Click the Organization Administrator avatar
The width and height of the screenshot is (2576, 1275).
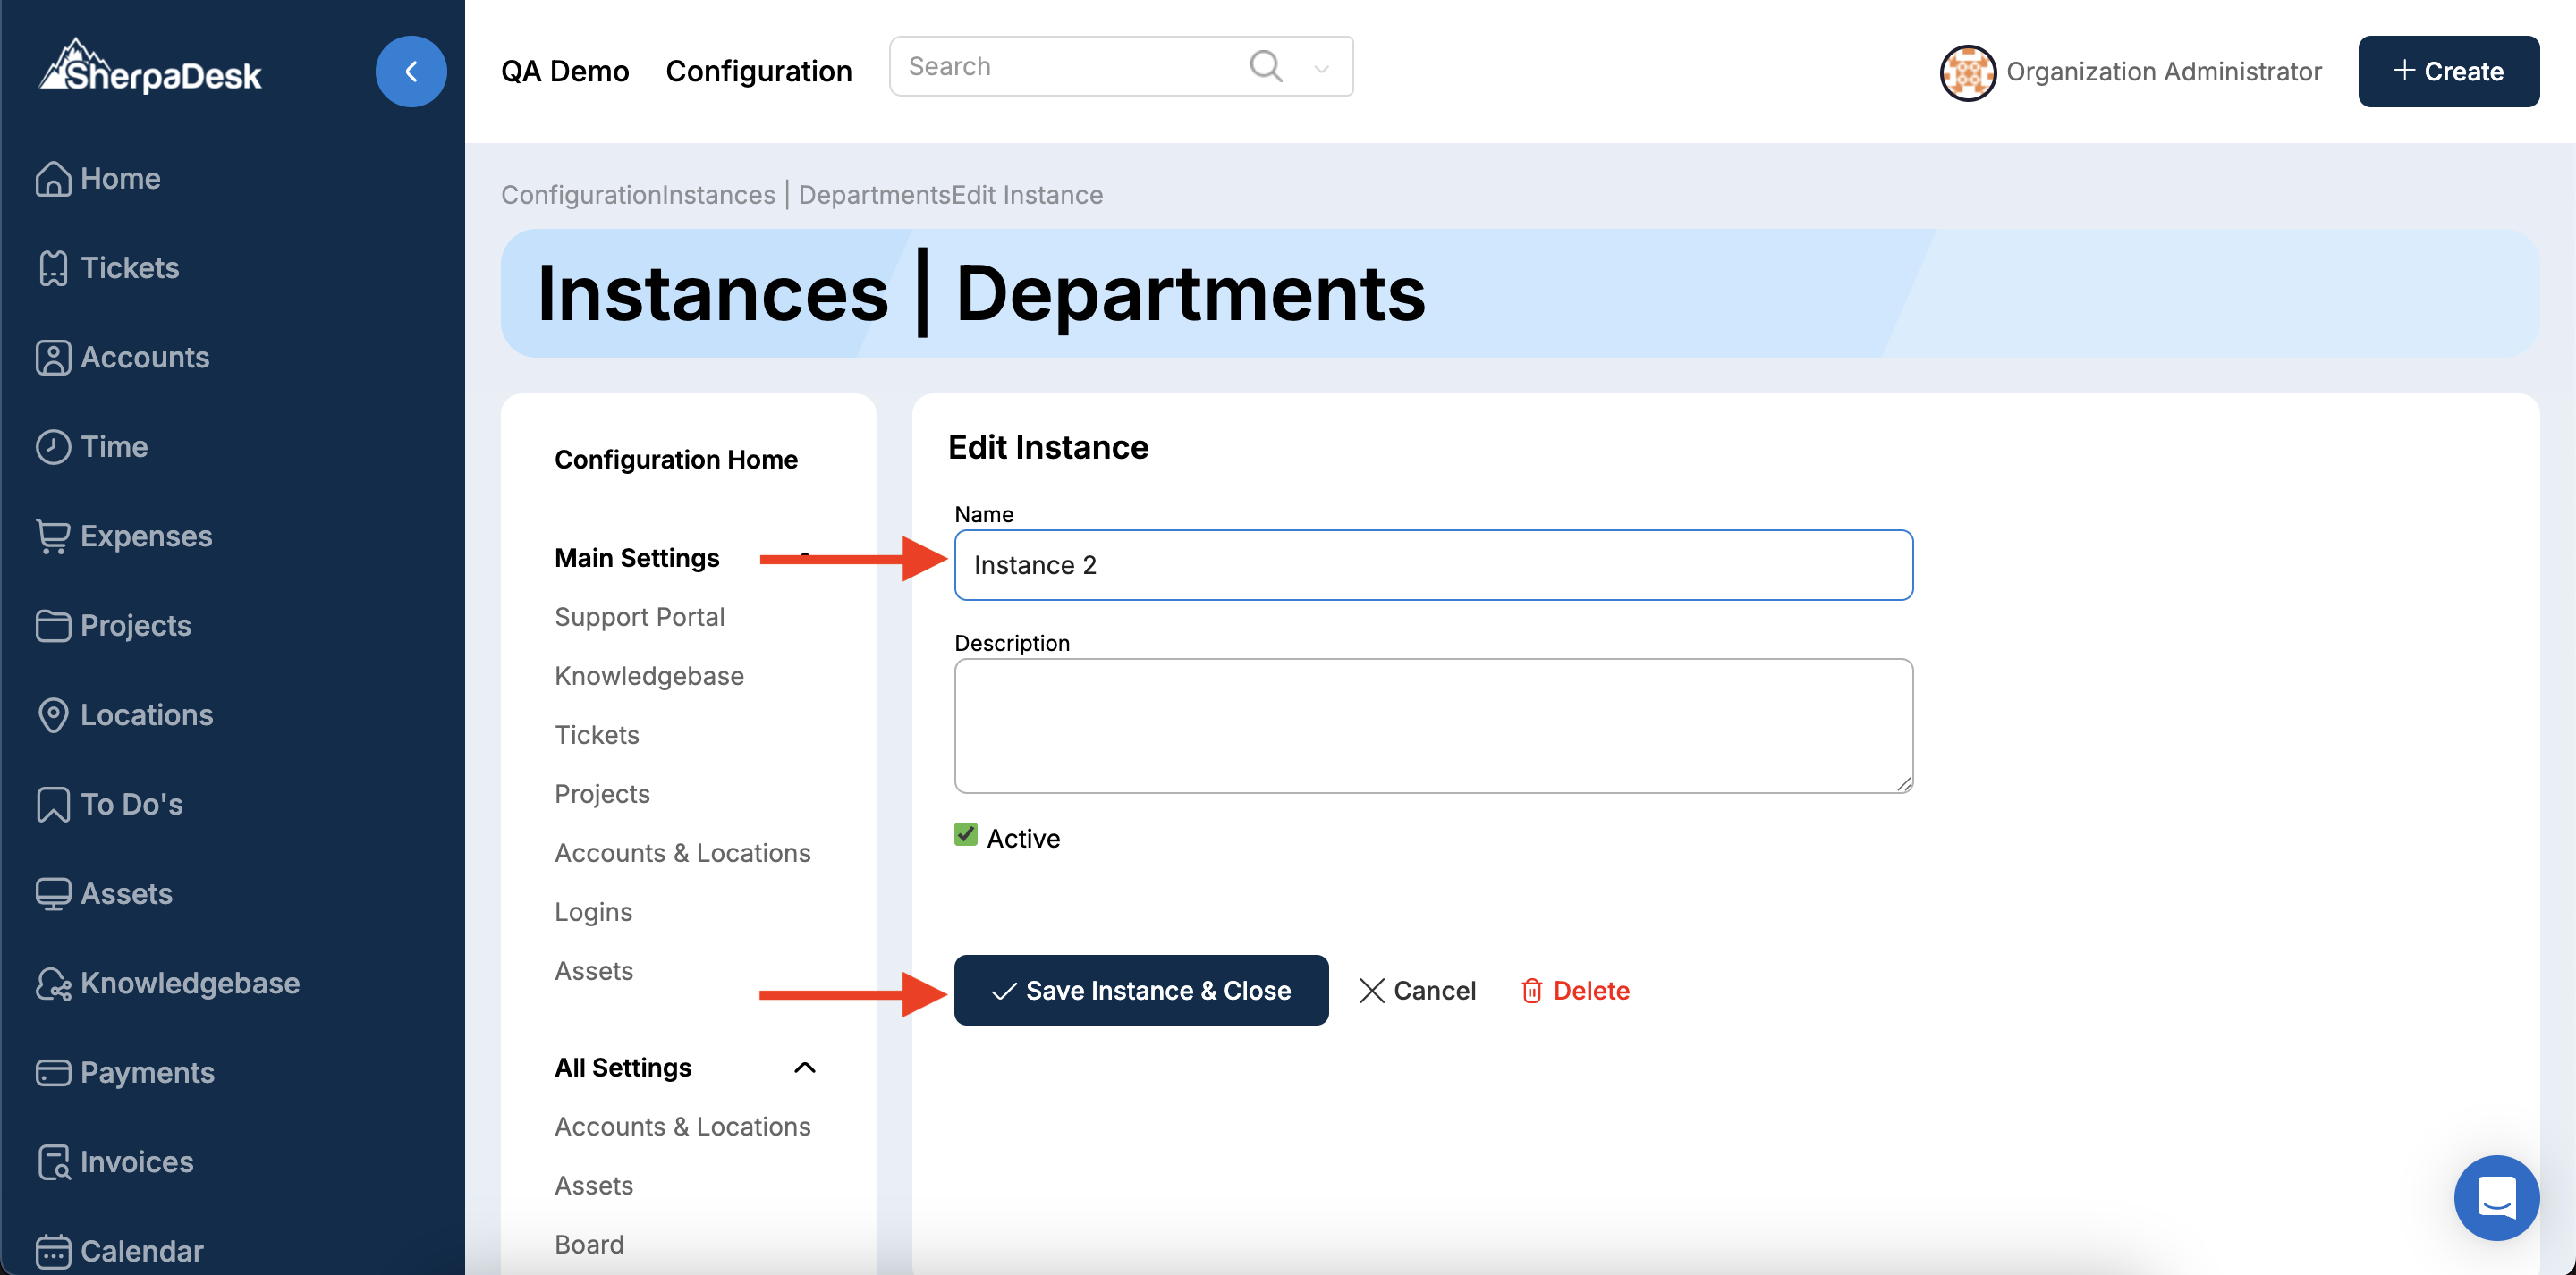(1967, 72)
